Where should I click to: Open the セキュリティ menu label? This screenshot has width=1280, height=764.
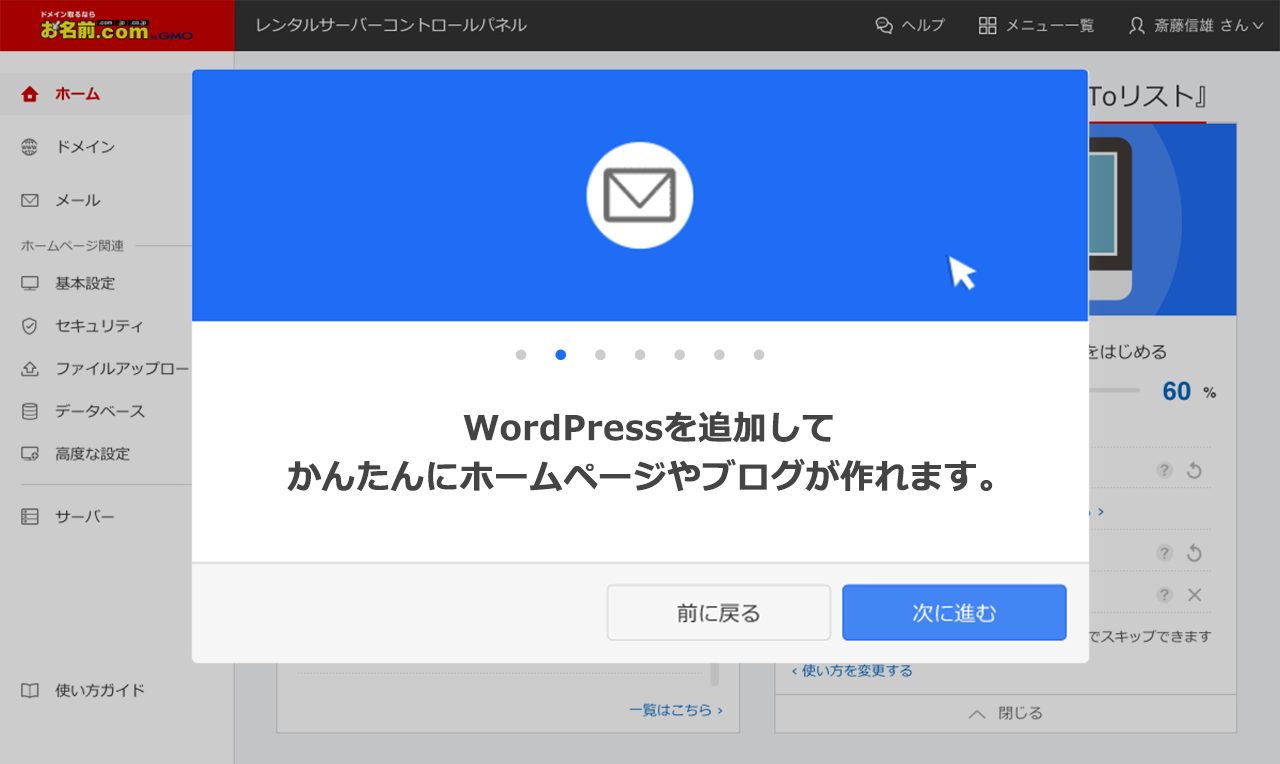[x=99, y=326]
